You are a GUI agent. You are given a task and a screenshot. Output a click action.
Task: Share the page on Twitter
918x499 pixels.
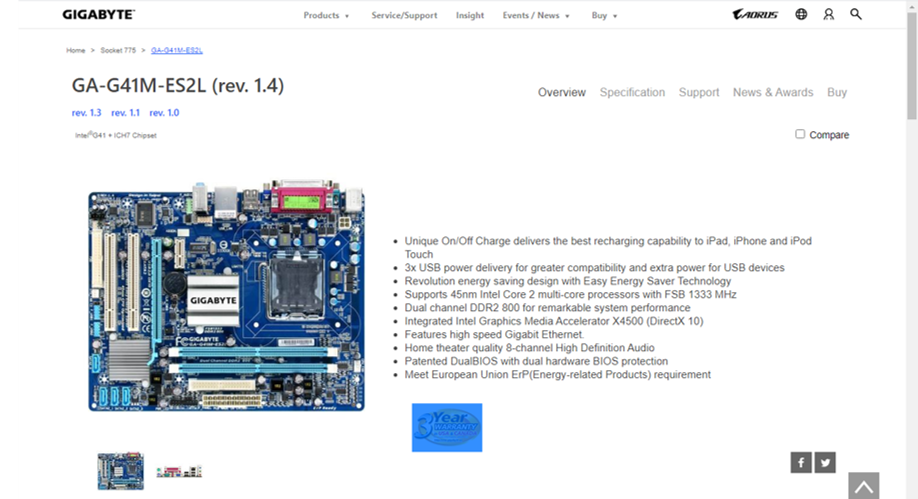pos(825,462)
